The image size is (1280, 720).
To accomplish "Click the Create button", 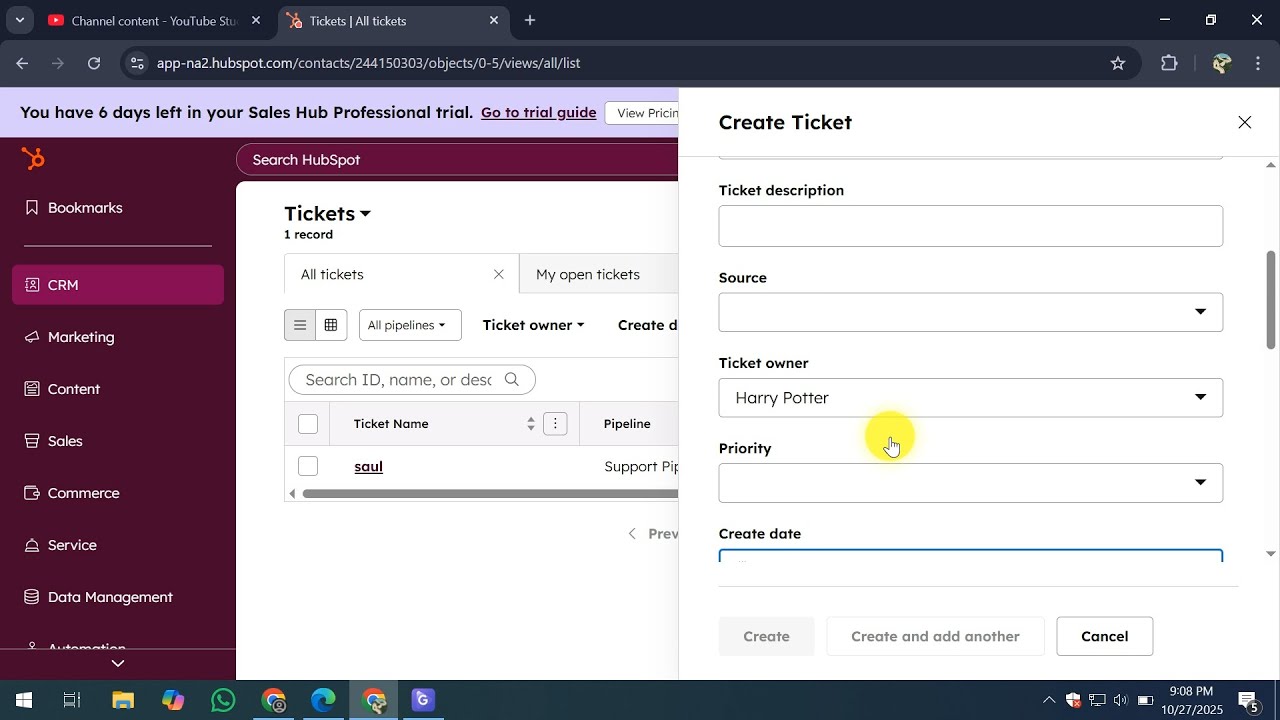I will [766, 636].
